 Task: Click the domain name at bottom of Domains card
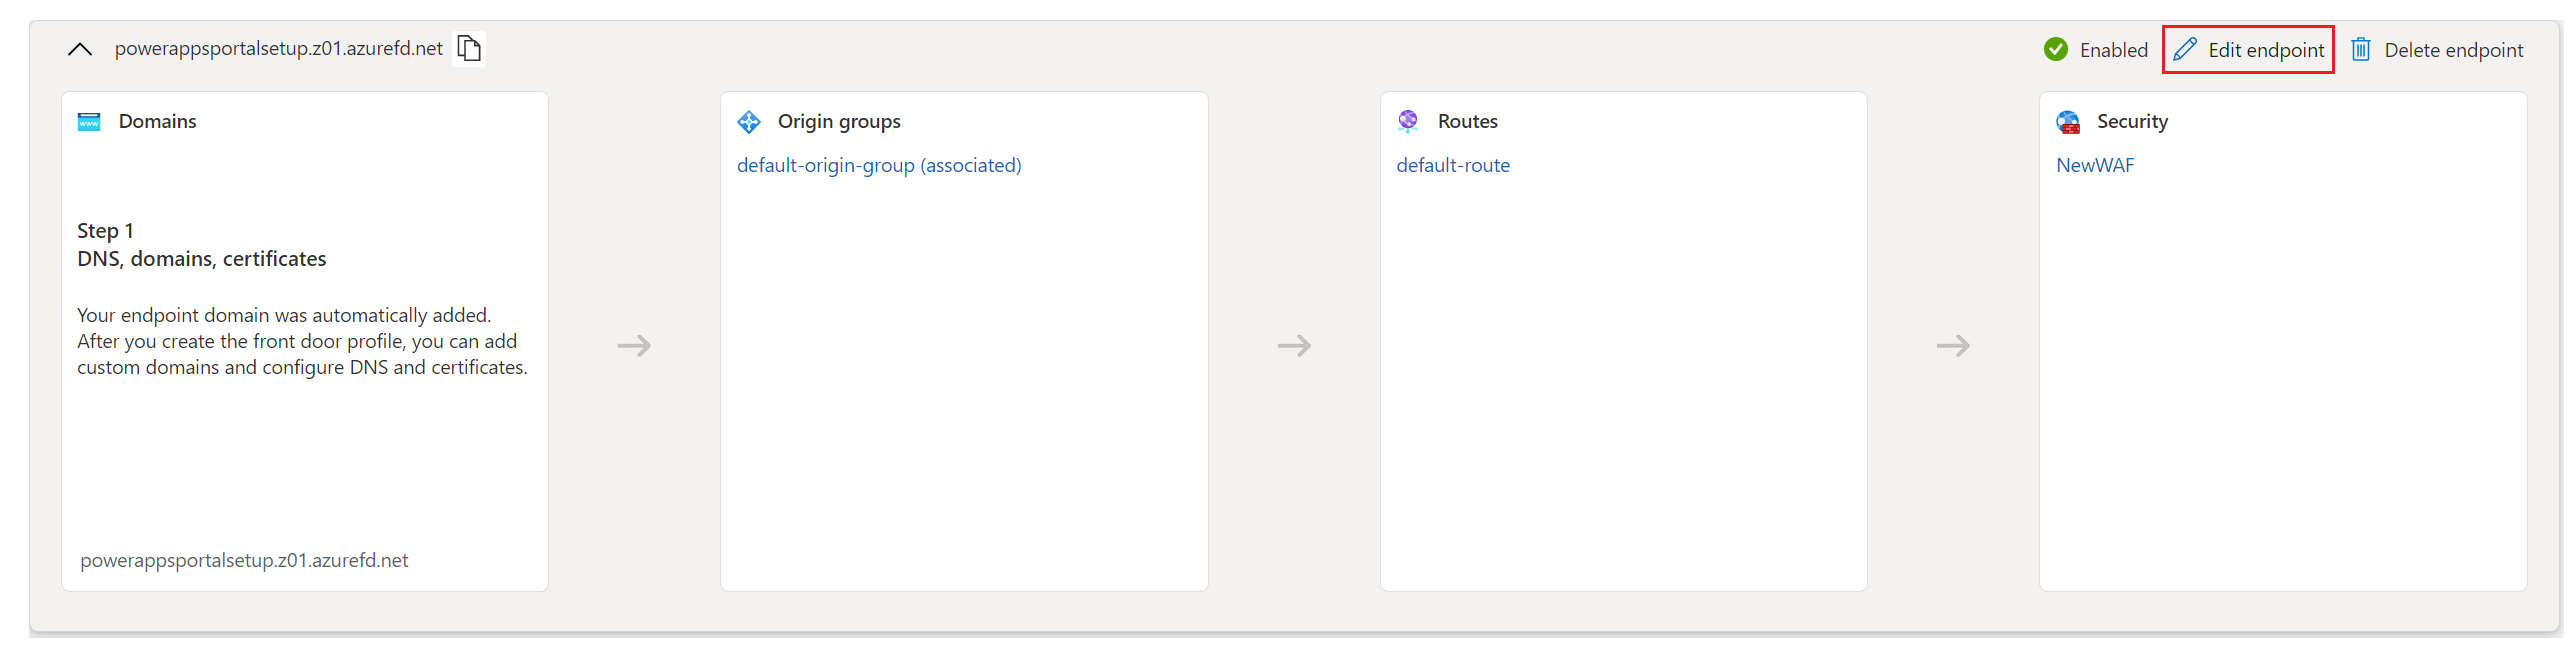244,560
